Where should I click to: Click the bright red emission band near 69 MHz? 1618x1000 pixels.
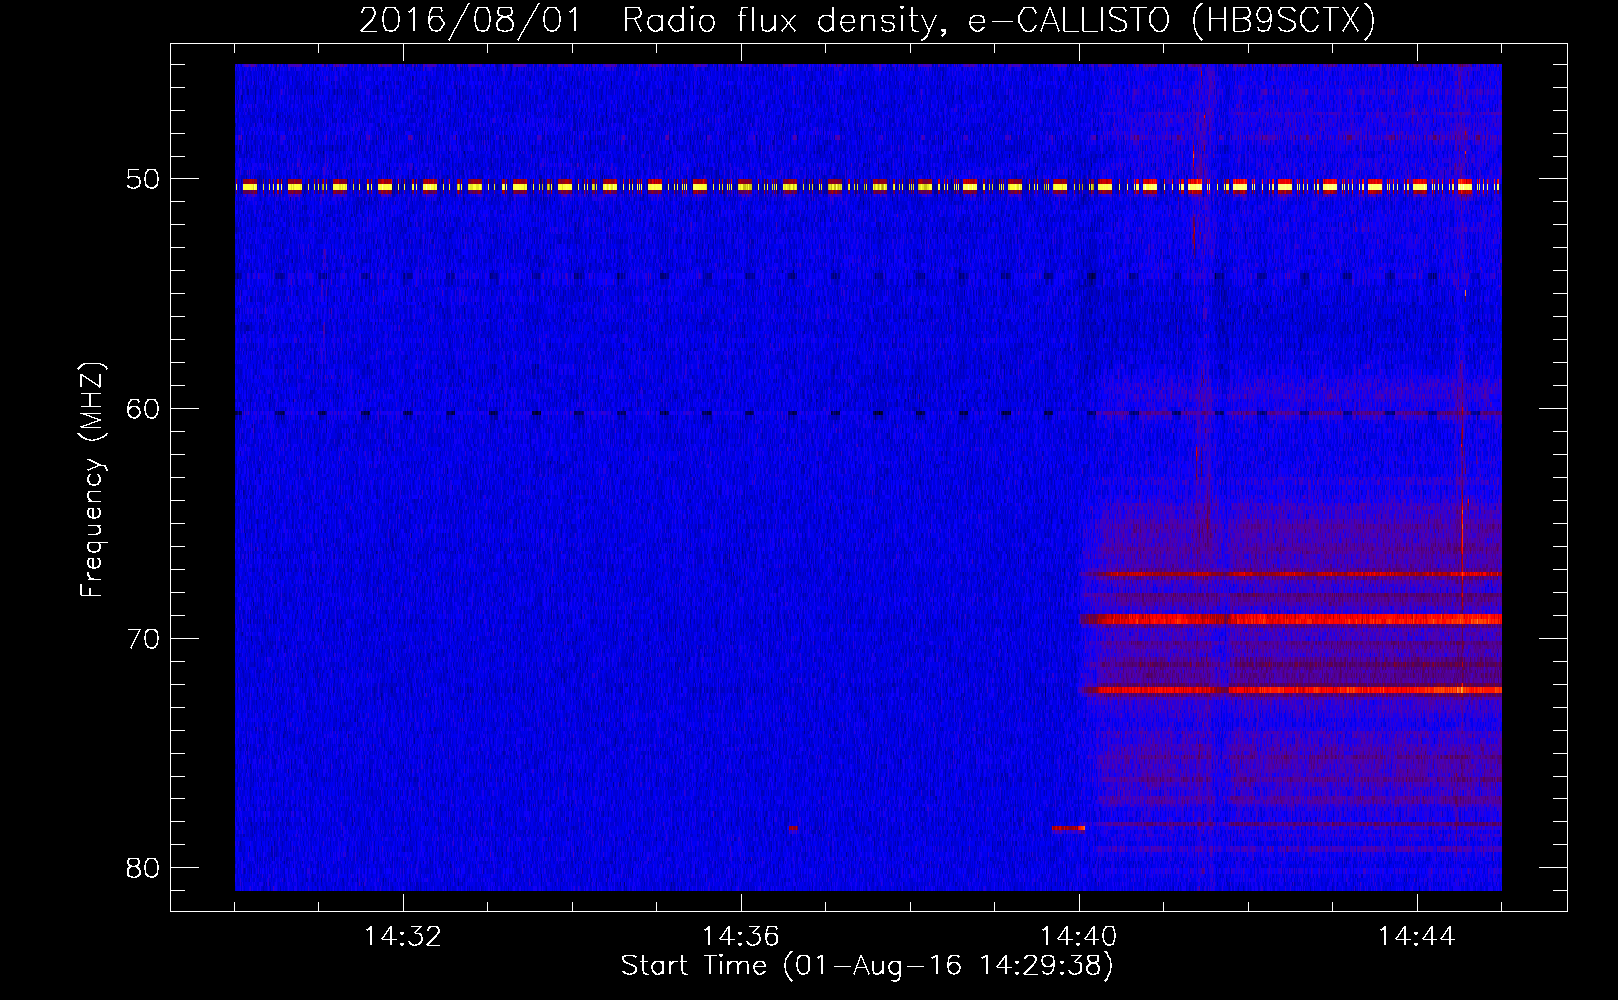[x=1291, y=619]
